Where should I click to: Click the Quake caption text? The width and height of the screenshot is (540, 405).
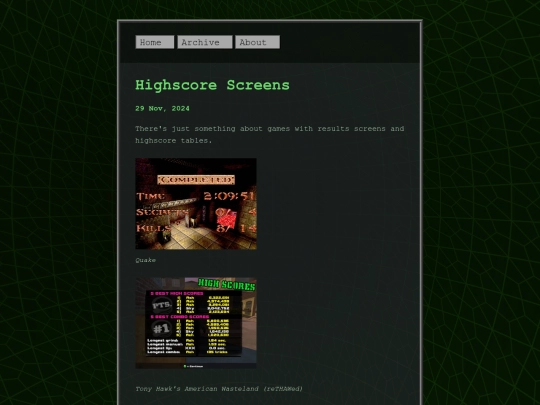pyautogui.click(x=145, y=260)
